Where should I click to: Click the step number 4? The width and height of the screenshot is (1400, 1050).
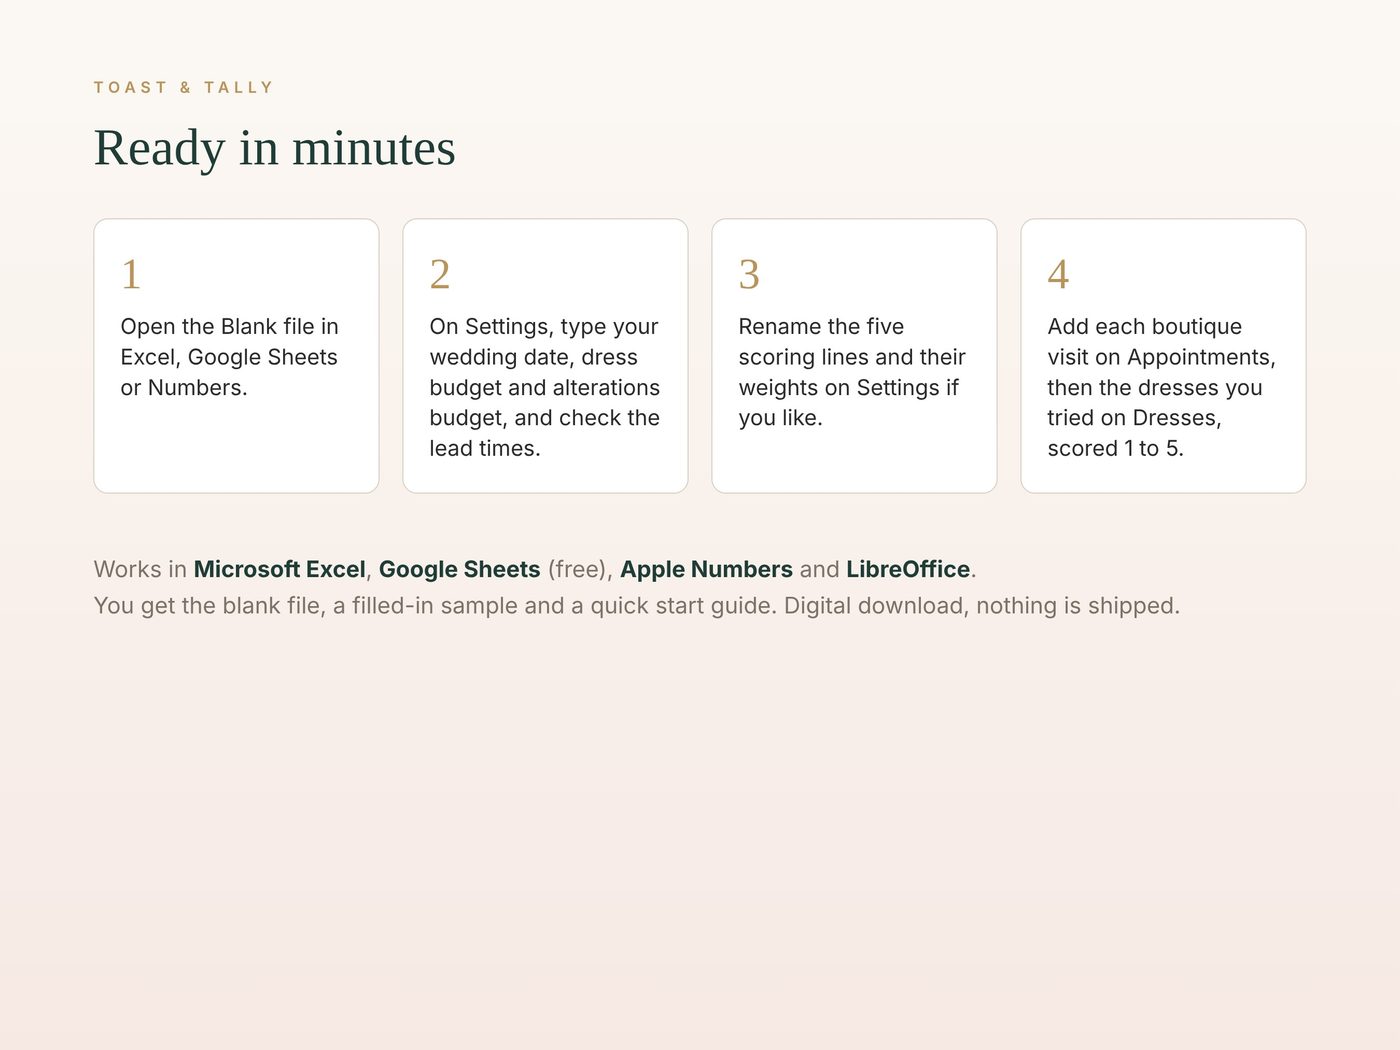point(1058,274)
